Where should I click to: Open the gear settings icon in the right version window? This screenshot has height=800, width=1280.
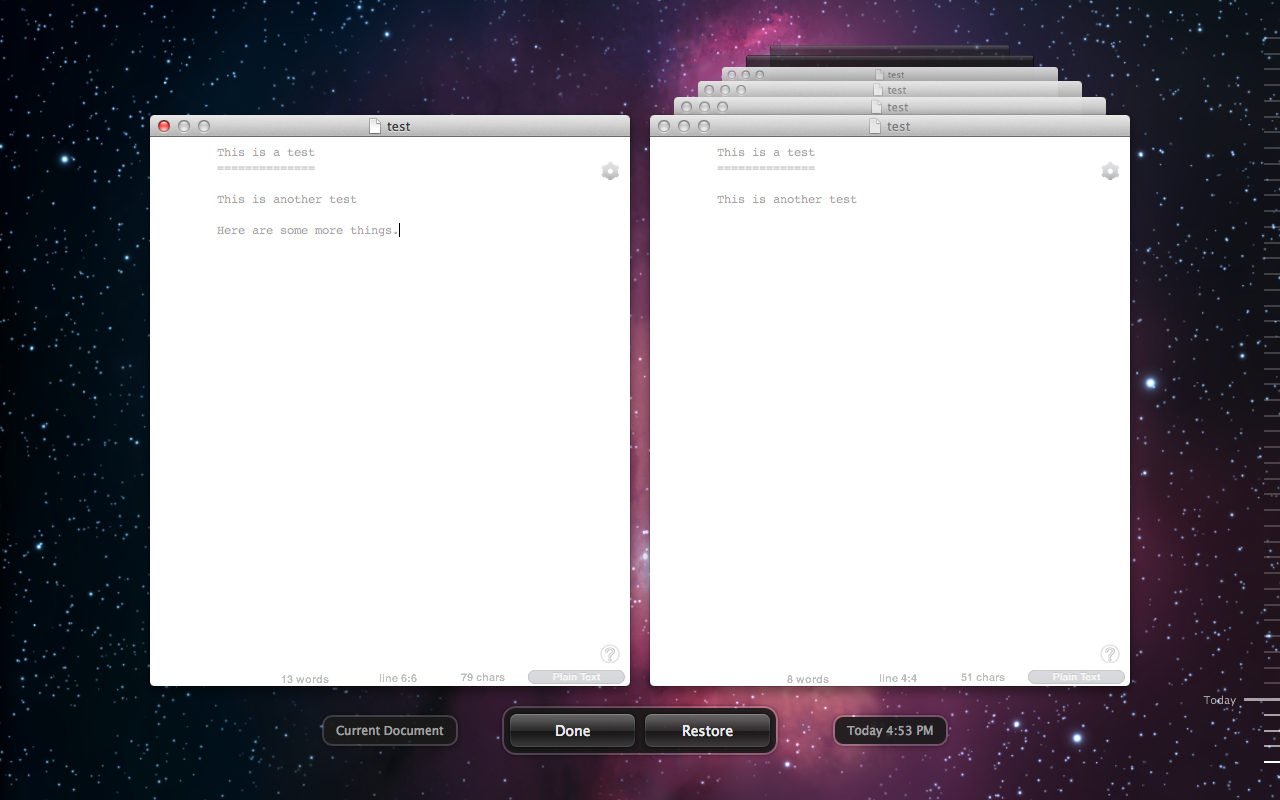point(1110,171)
